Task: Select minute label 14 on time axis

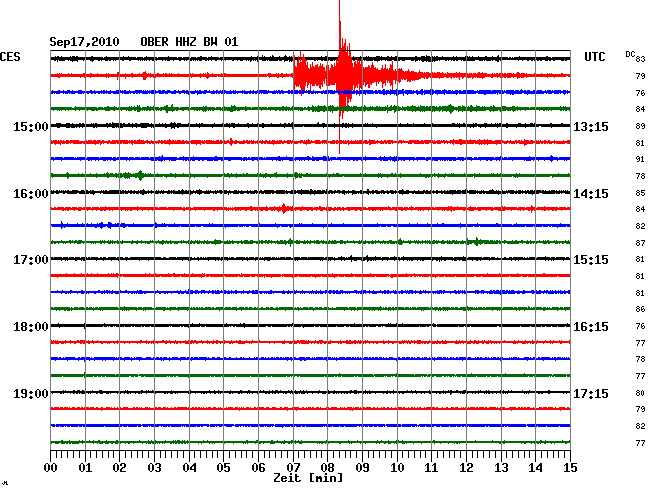Action: (x=536, y=468)
